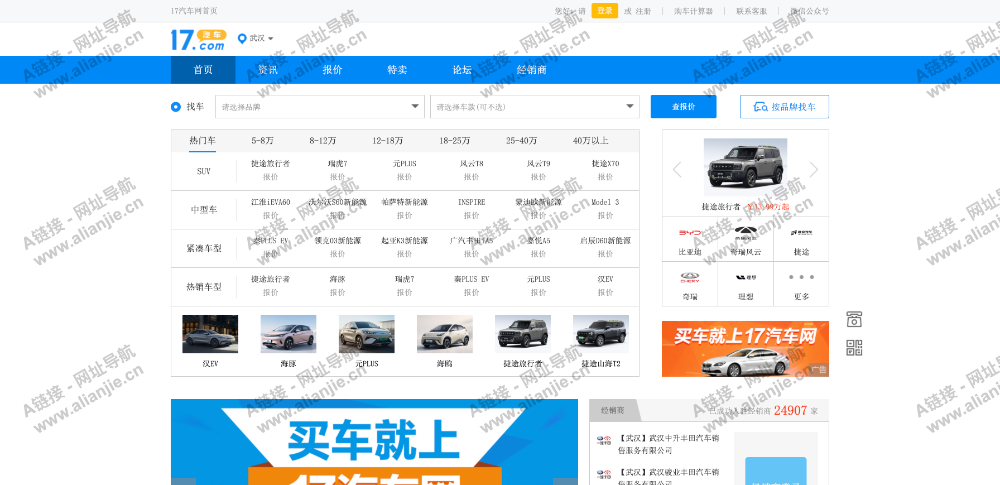Open the 捷途 brand logo

(801, 234)
